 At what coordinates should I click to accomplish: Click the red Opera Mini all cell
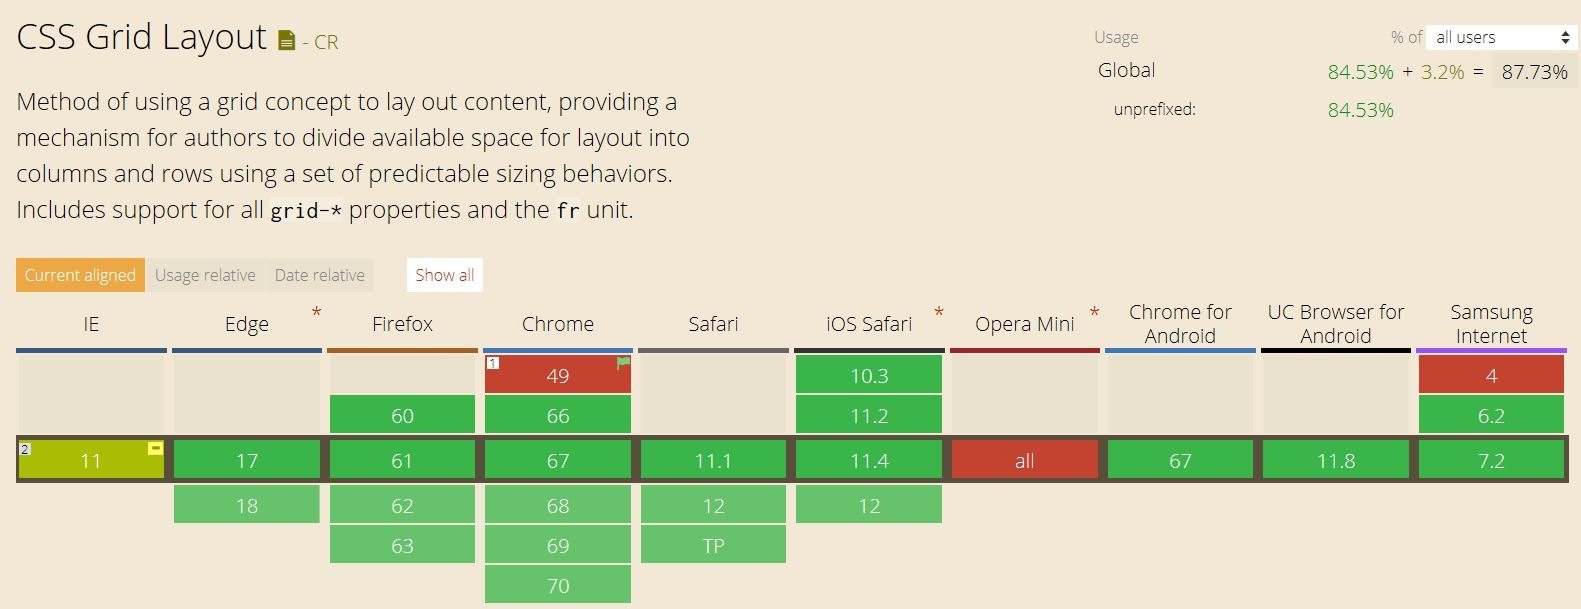(1024, 461)
